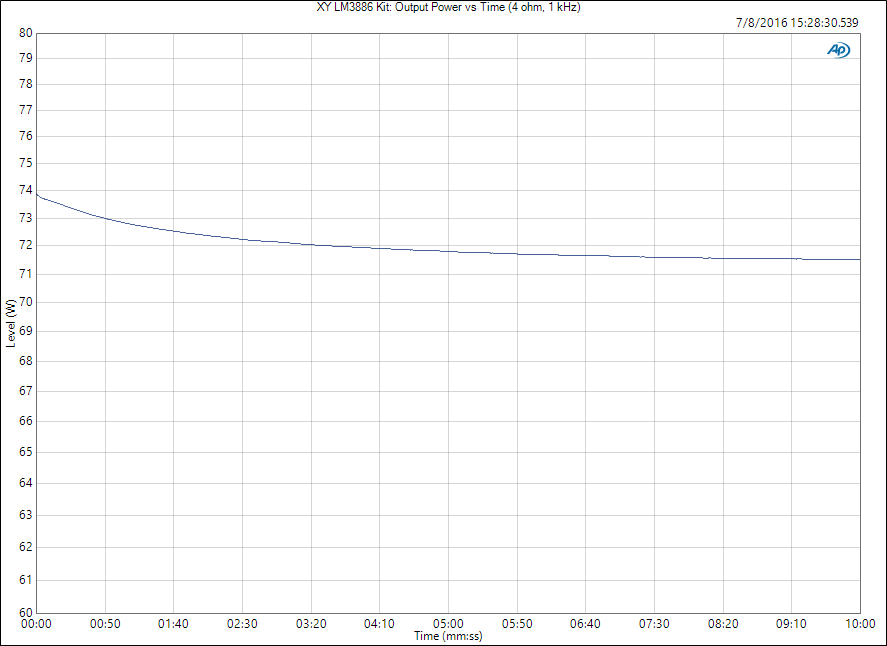Click the time label 07:30

tap(655, 623)
